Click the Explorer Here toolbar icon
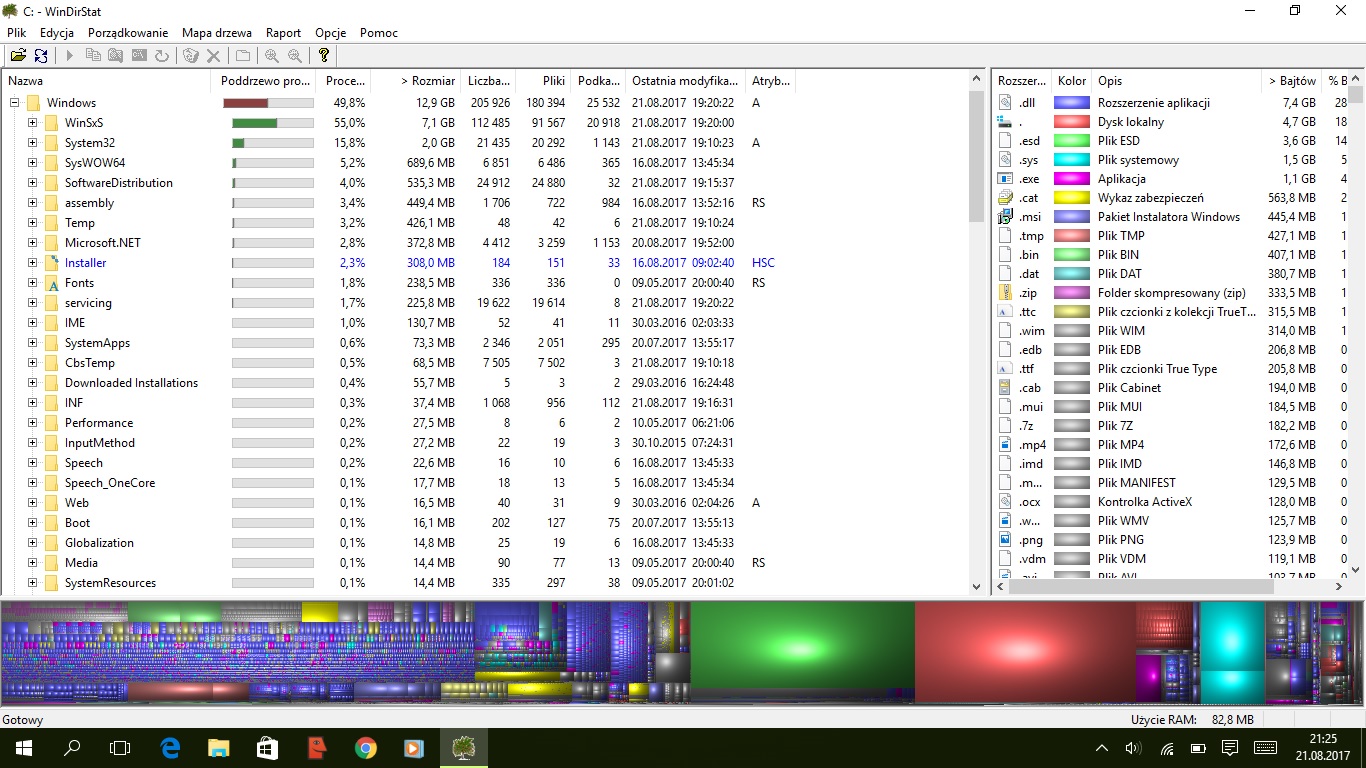 click(x=116, y=56)
